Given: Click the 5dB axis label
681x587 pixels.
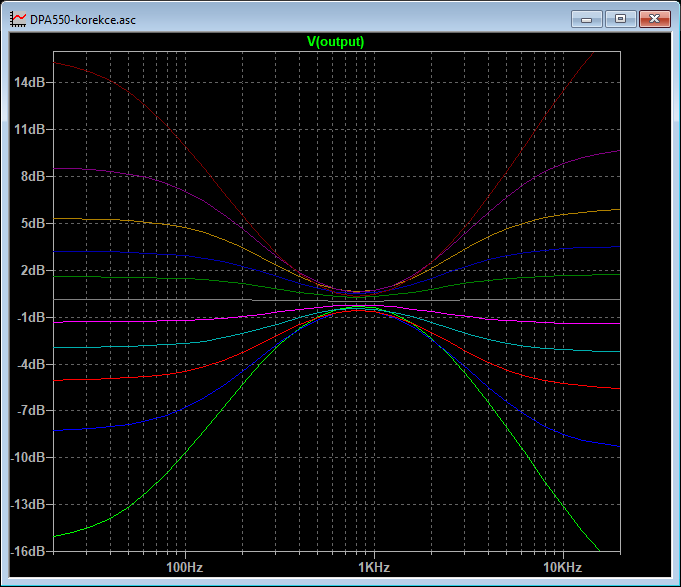Looking at the screenshot, I should pos(33,223).
